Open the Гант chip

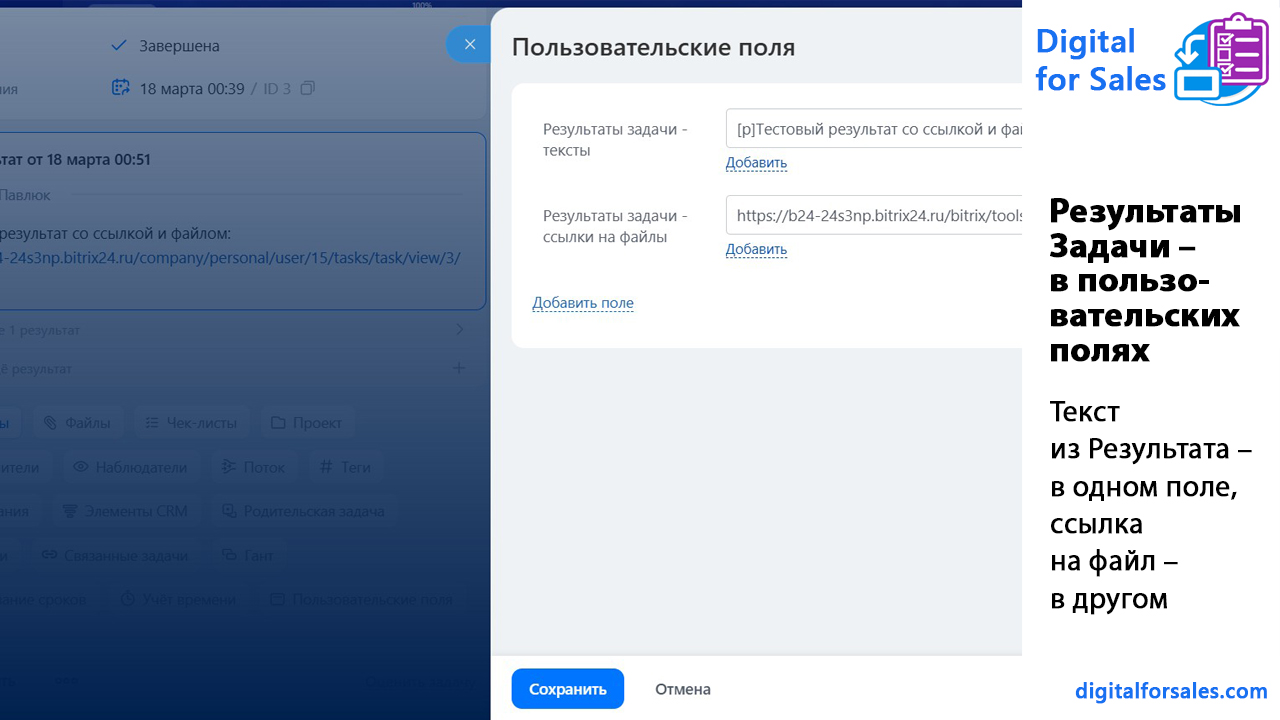[x=246, y=555]
